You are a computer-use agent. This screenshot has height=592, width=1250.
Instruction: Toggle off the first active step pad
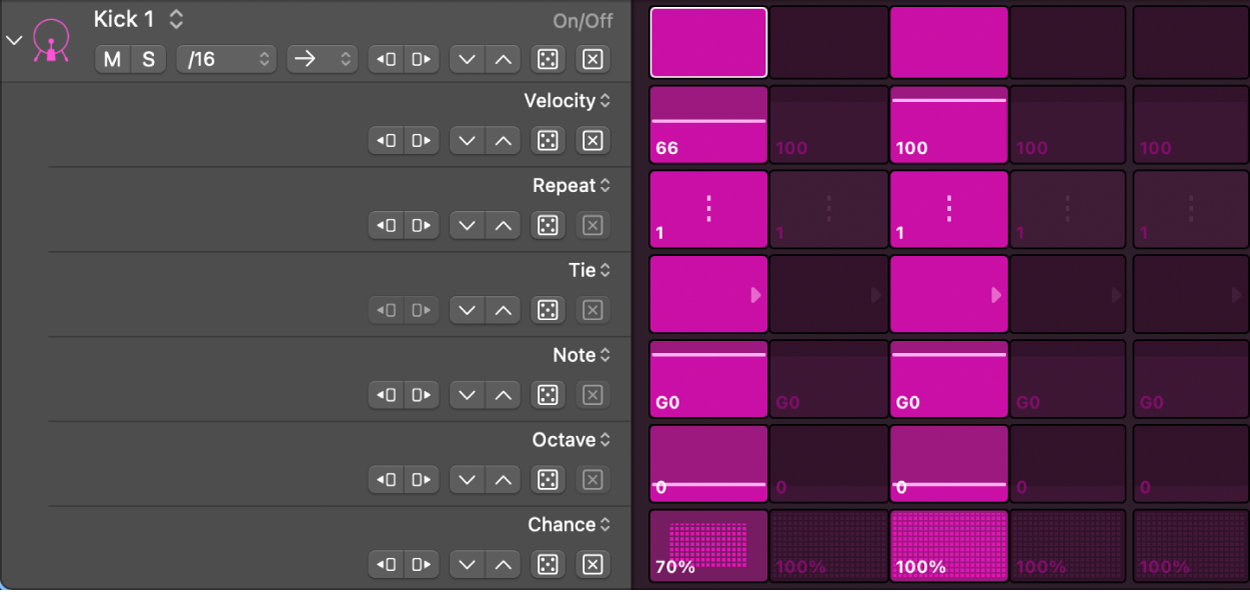tap(708, 41)
